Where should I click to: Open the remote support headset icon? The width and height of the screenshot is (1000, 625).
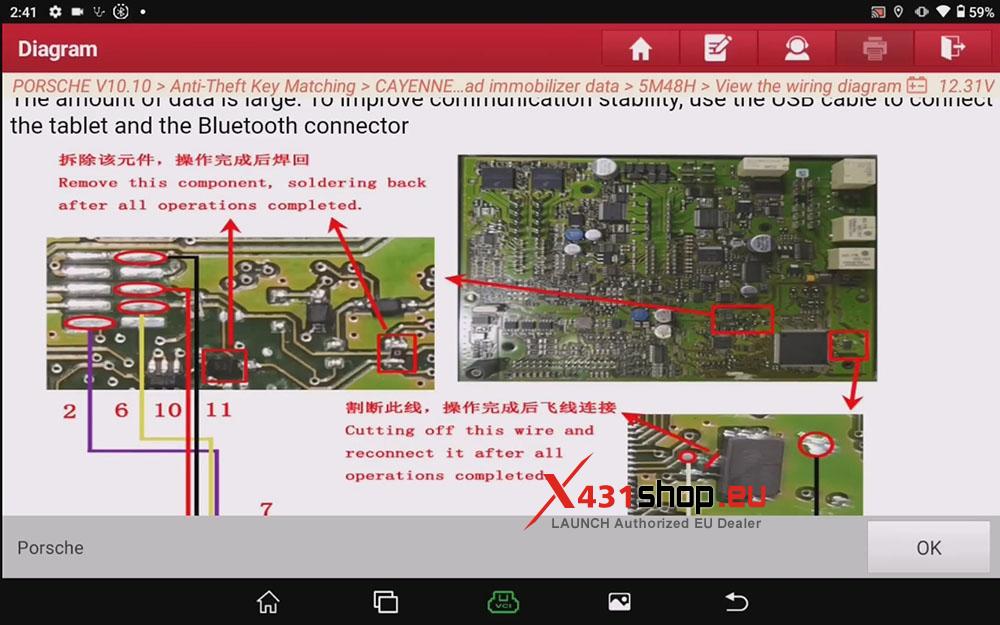pos(797,48)
